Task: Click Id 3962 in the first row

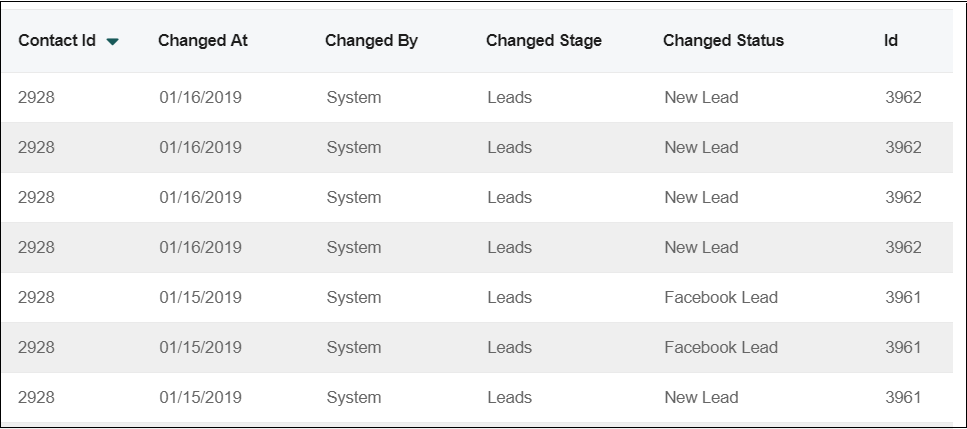Action: point(903,97)
